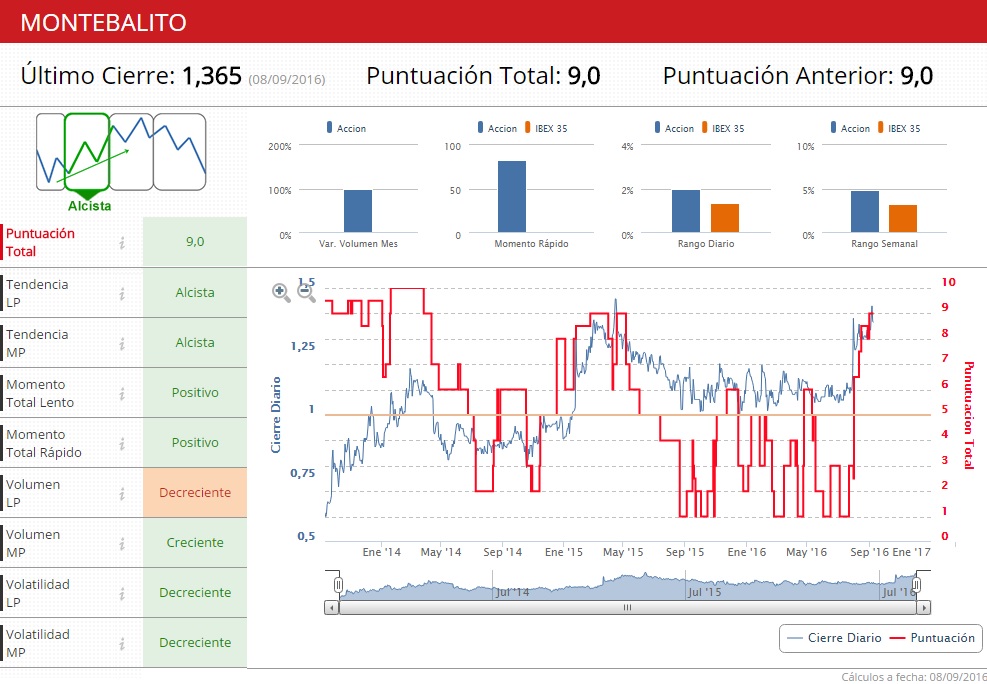
Task: Click the Sep '16 x-axis label
Action: pyautogui.click(x=869, y=552)
